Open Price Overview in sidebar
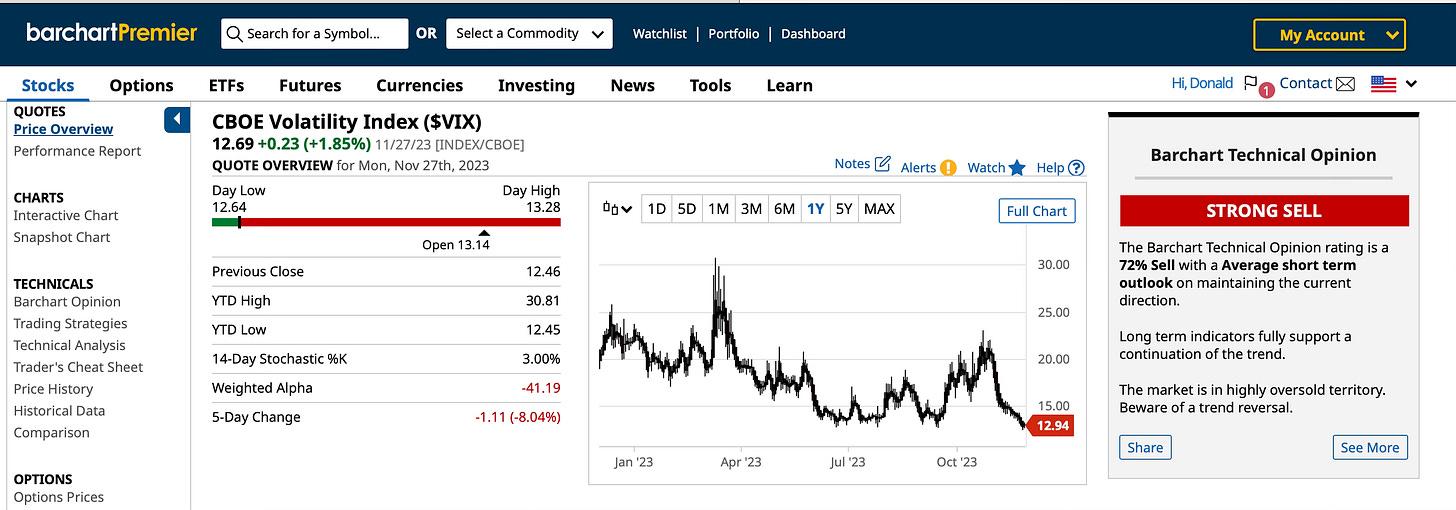The width and height of the screenshot is (1456, 510). [x=63, y=129]
